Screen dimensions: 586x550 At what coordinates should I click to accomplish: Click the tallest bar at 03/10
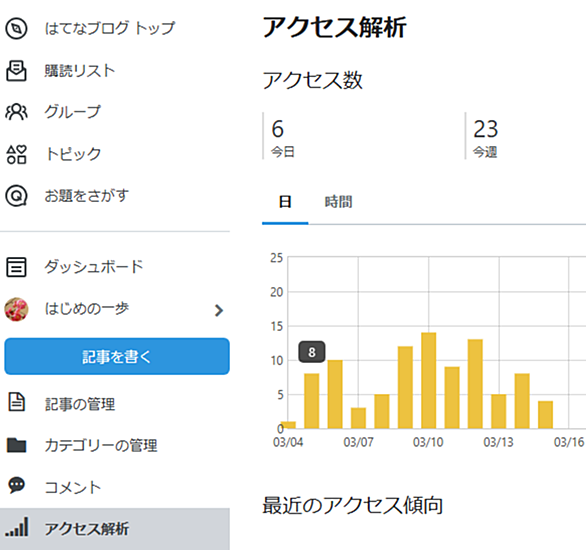point(428,380)
